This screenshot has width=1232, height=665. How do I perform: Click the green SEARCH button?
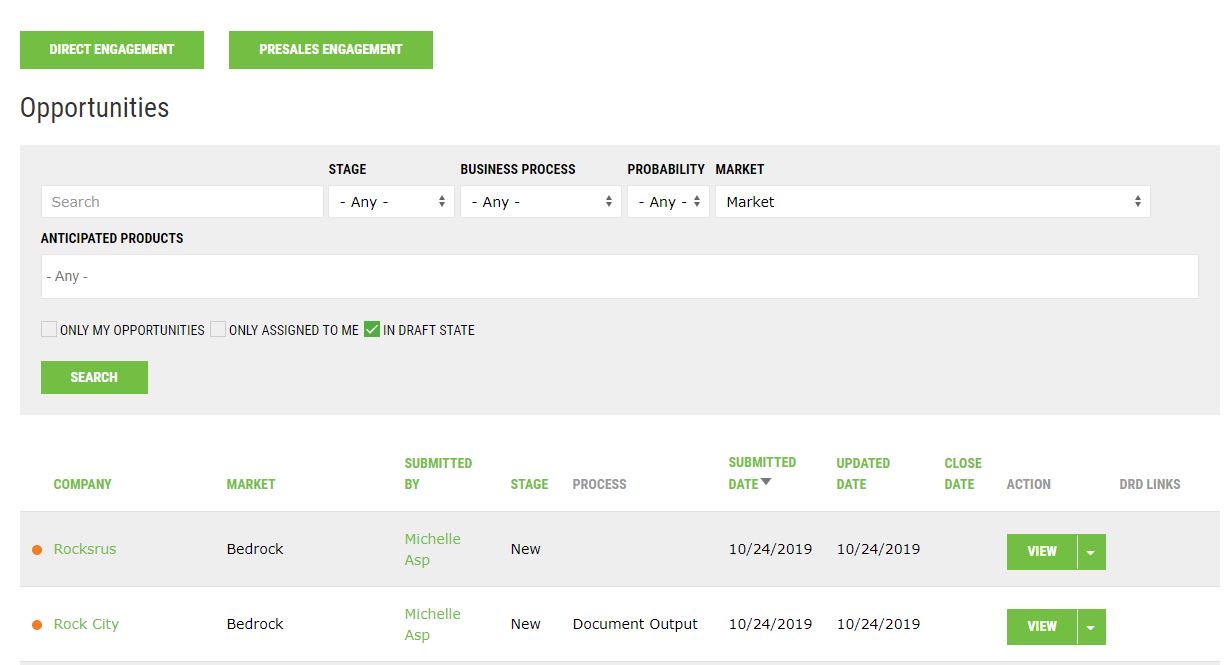point(93,377)
